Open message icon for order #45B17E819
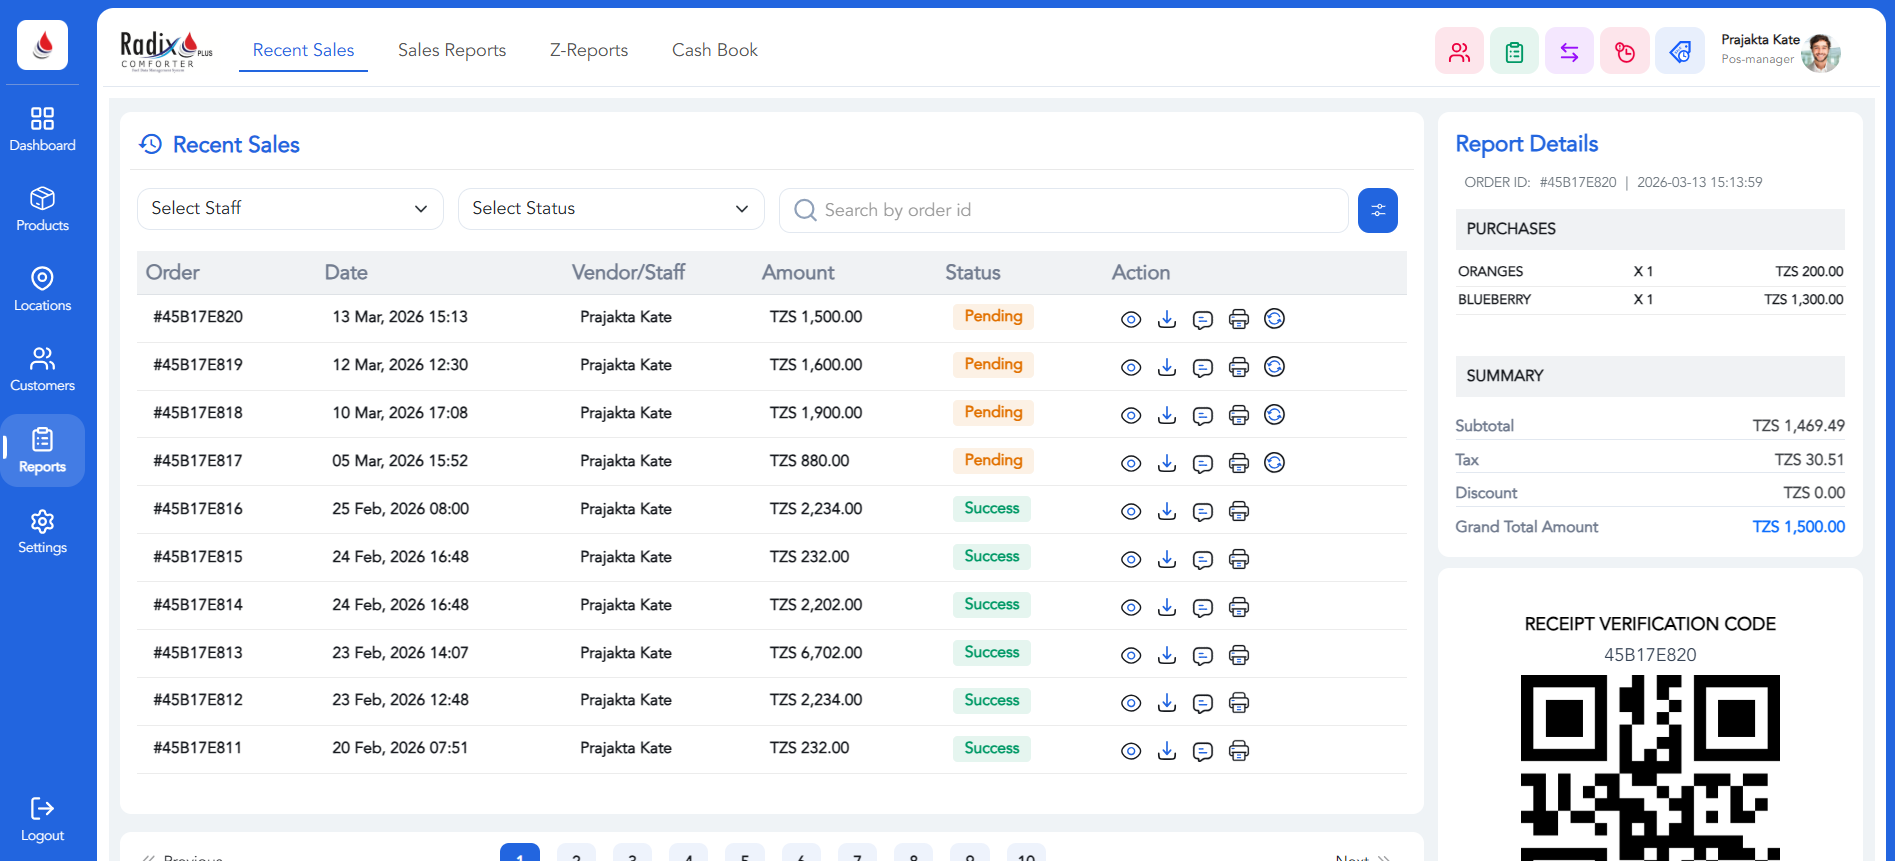The height and width of the screenshot is (861, 1895). point(1202,367)
